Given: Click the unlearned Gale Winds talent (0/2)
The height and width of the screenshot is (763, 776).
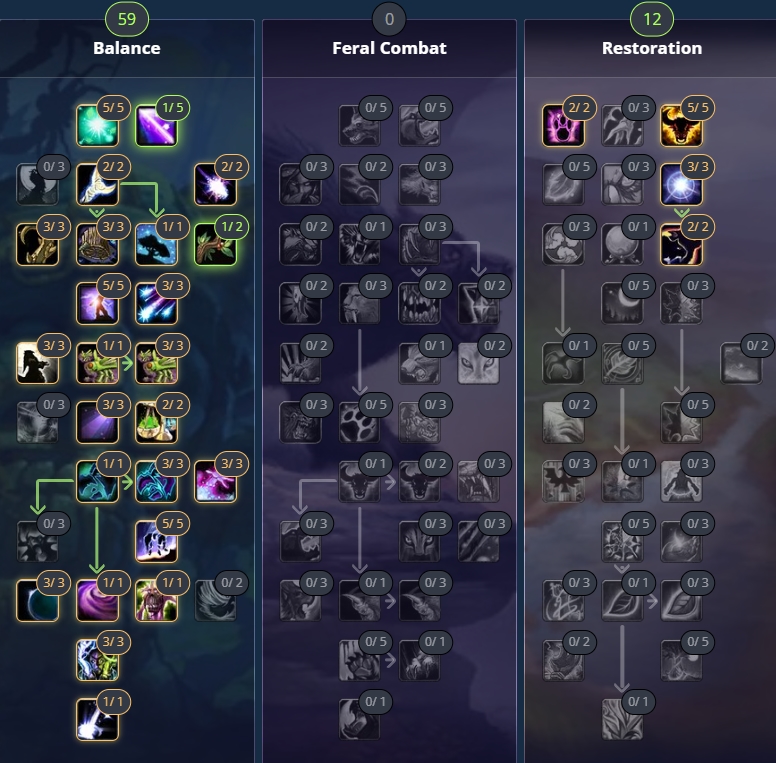Looking at the screenshot, I should tap(216, 601).
